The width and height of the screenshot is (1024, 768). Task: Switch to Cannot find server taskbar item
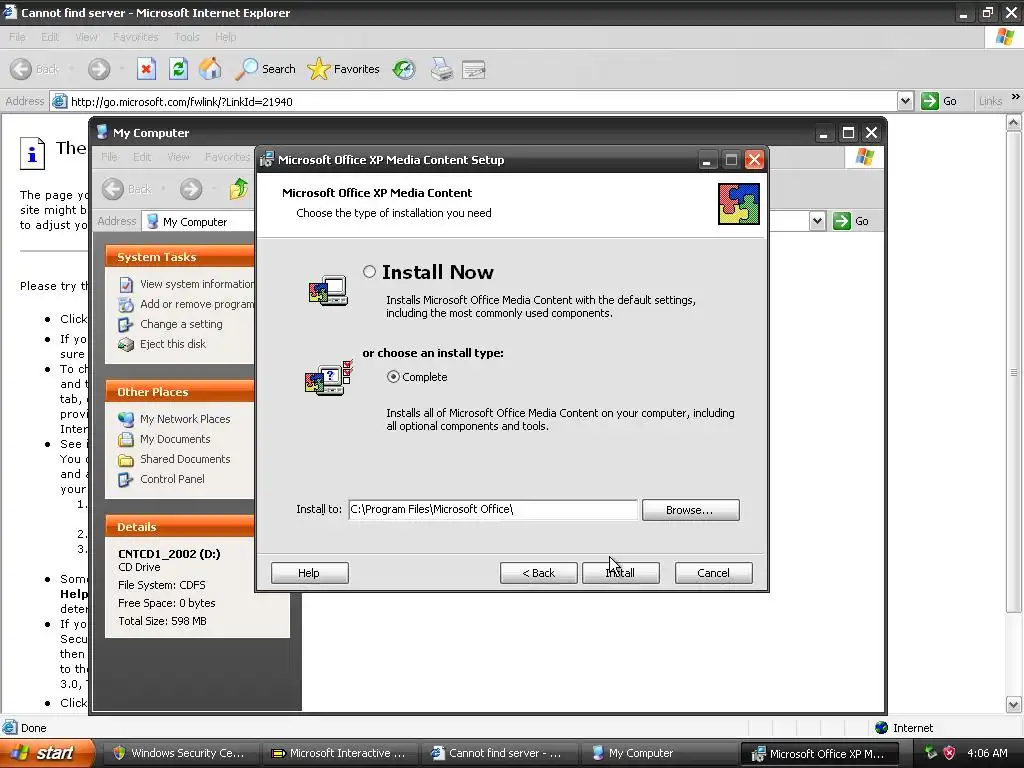click(x=498, y=753)
